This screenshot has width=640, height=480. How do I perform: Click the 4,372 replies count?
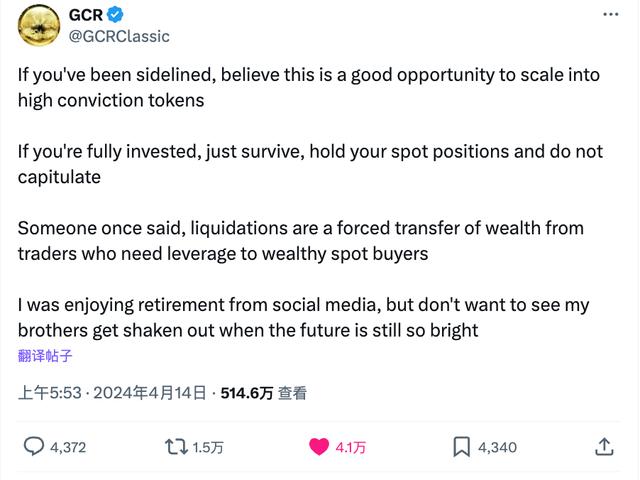click(68, 447)
